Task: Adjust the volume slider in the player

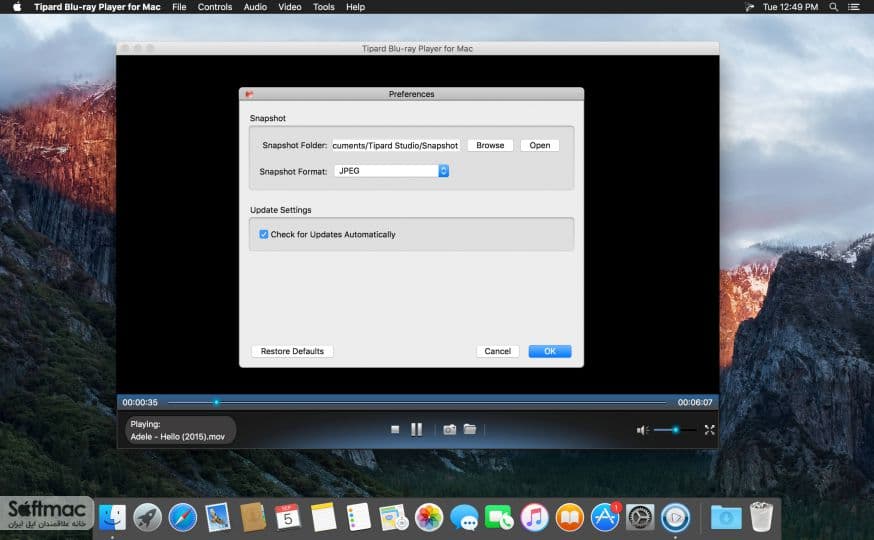Action: point(674,430)
